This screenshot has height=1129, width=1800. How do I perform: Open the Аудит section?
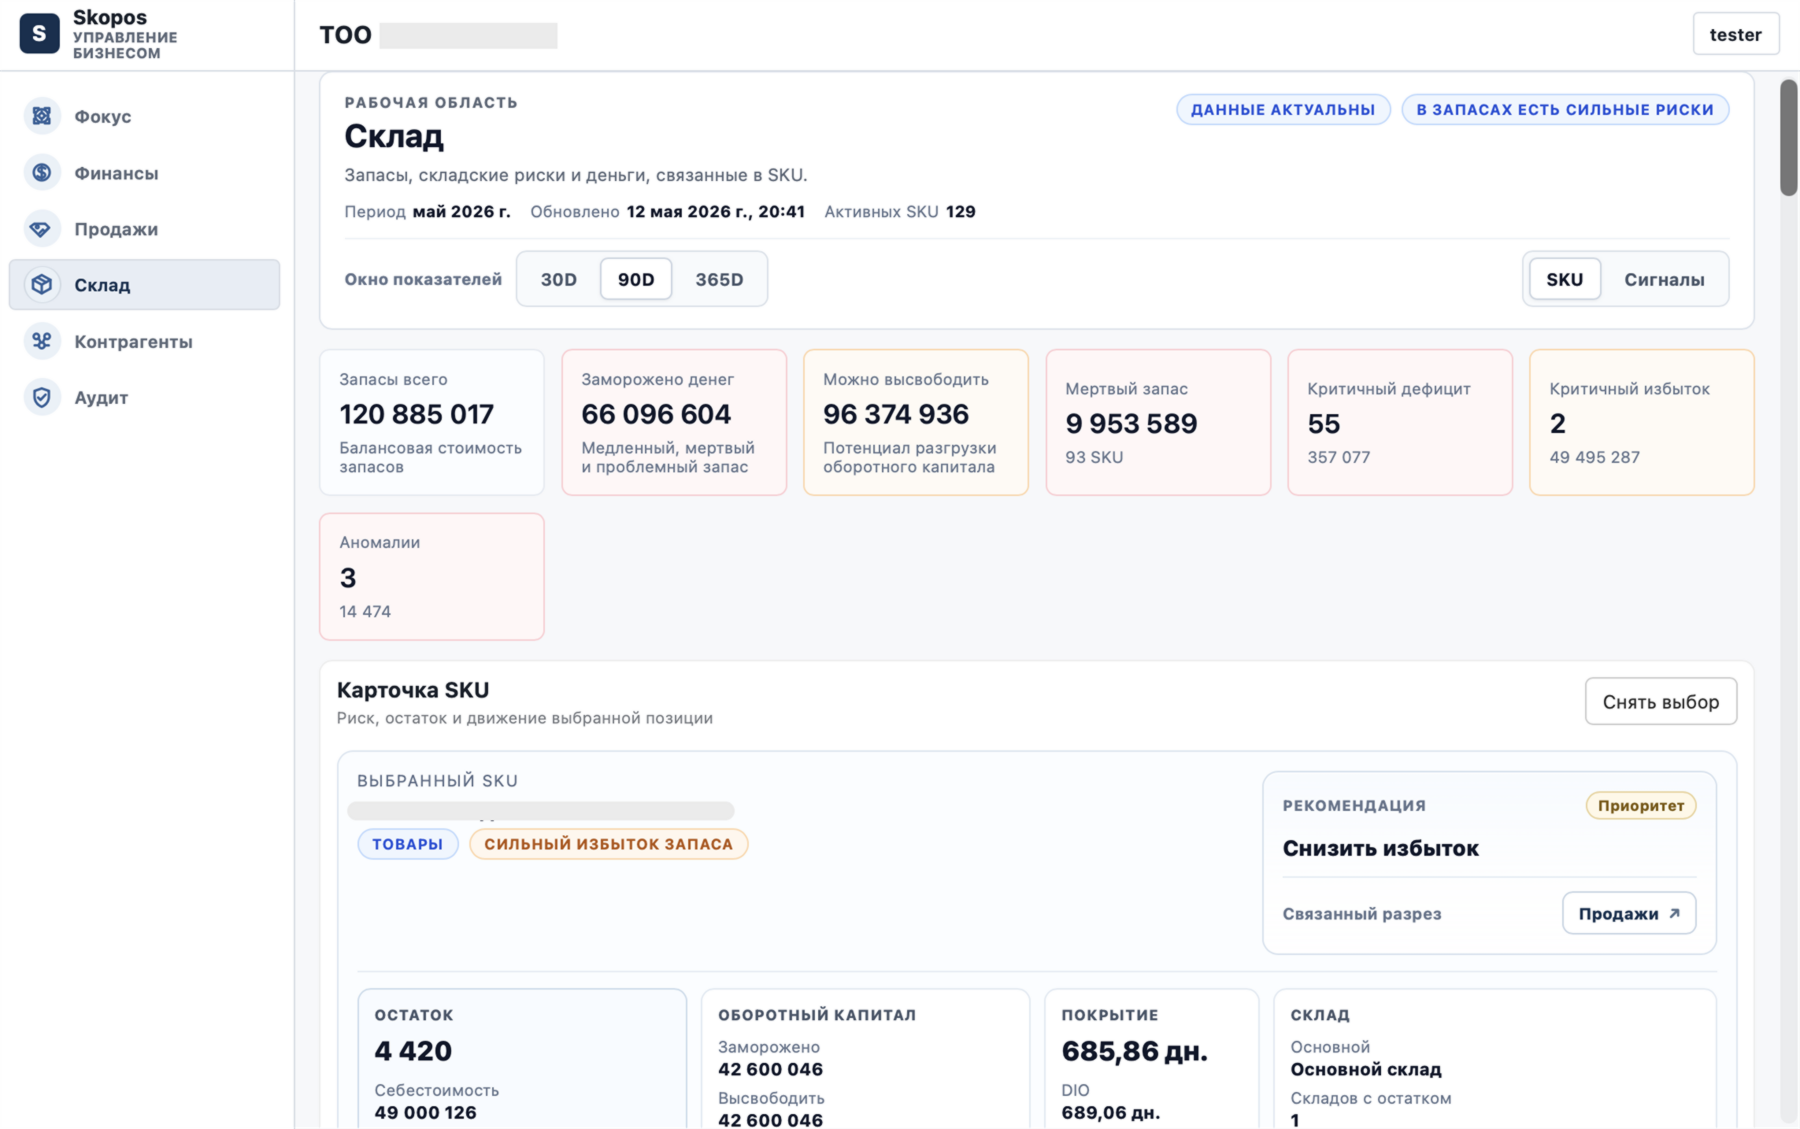[x=144, y=397]
